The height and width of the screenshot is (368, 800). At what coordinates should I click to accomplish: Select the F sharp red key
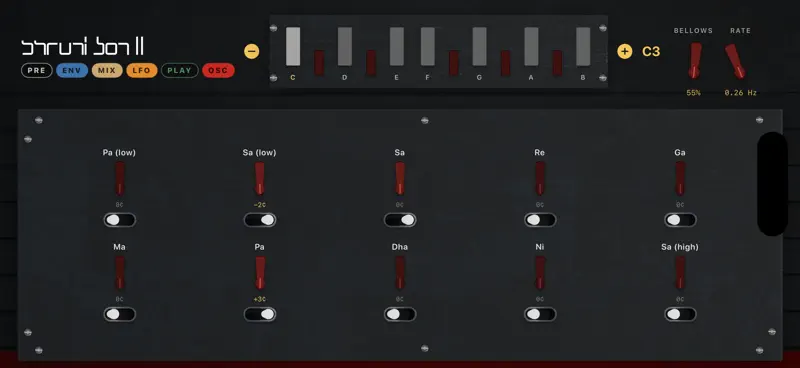[x=454, y=63]
